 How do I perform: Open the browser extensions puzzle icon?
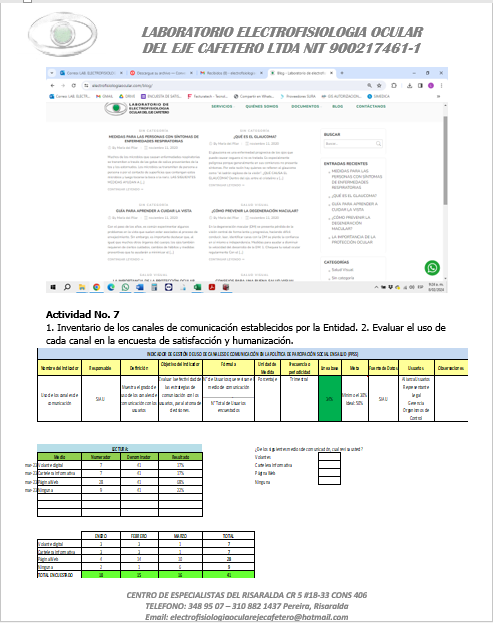[x=394, y=85]
